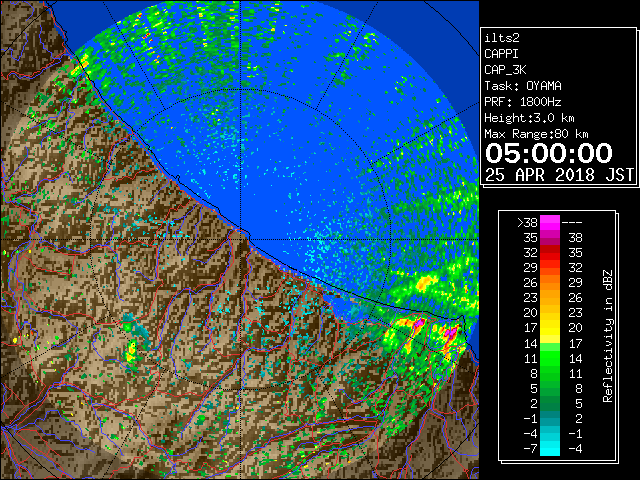
Task: Click the '---' legend upper bound label
Action: click(572, 223)
